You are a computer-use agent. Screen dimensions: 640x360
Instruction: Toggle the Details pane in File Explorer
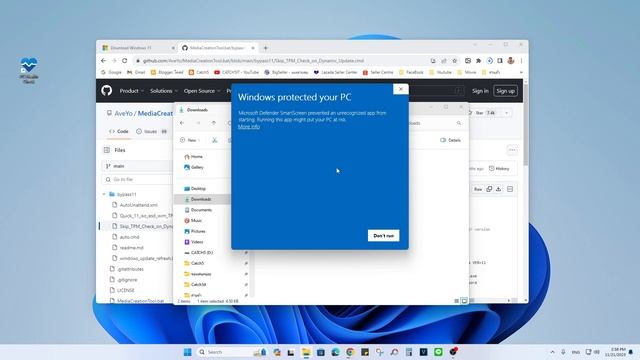[x=450, y=140]
